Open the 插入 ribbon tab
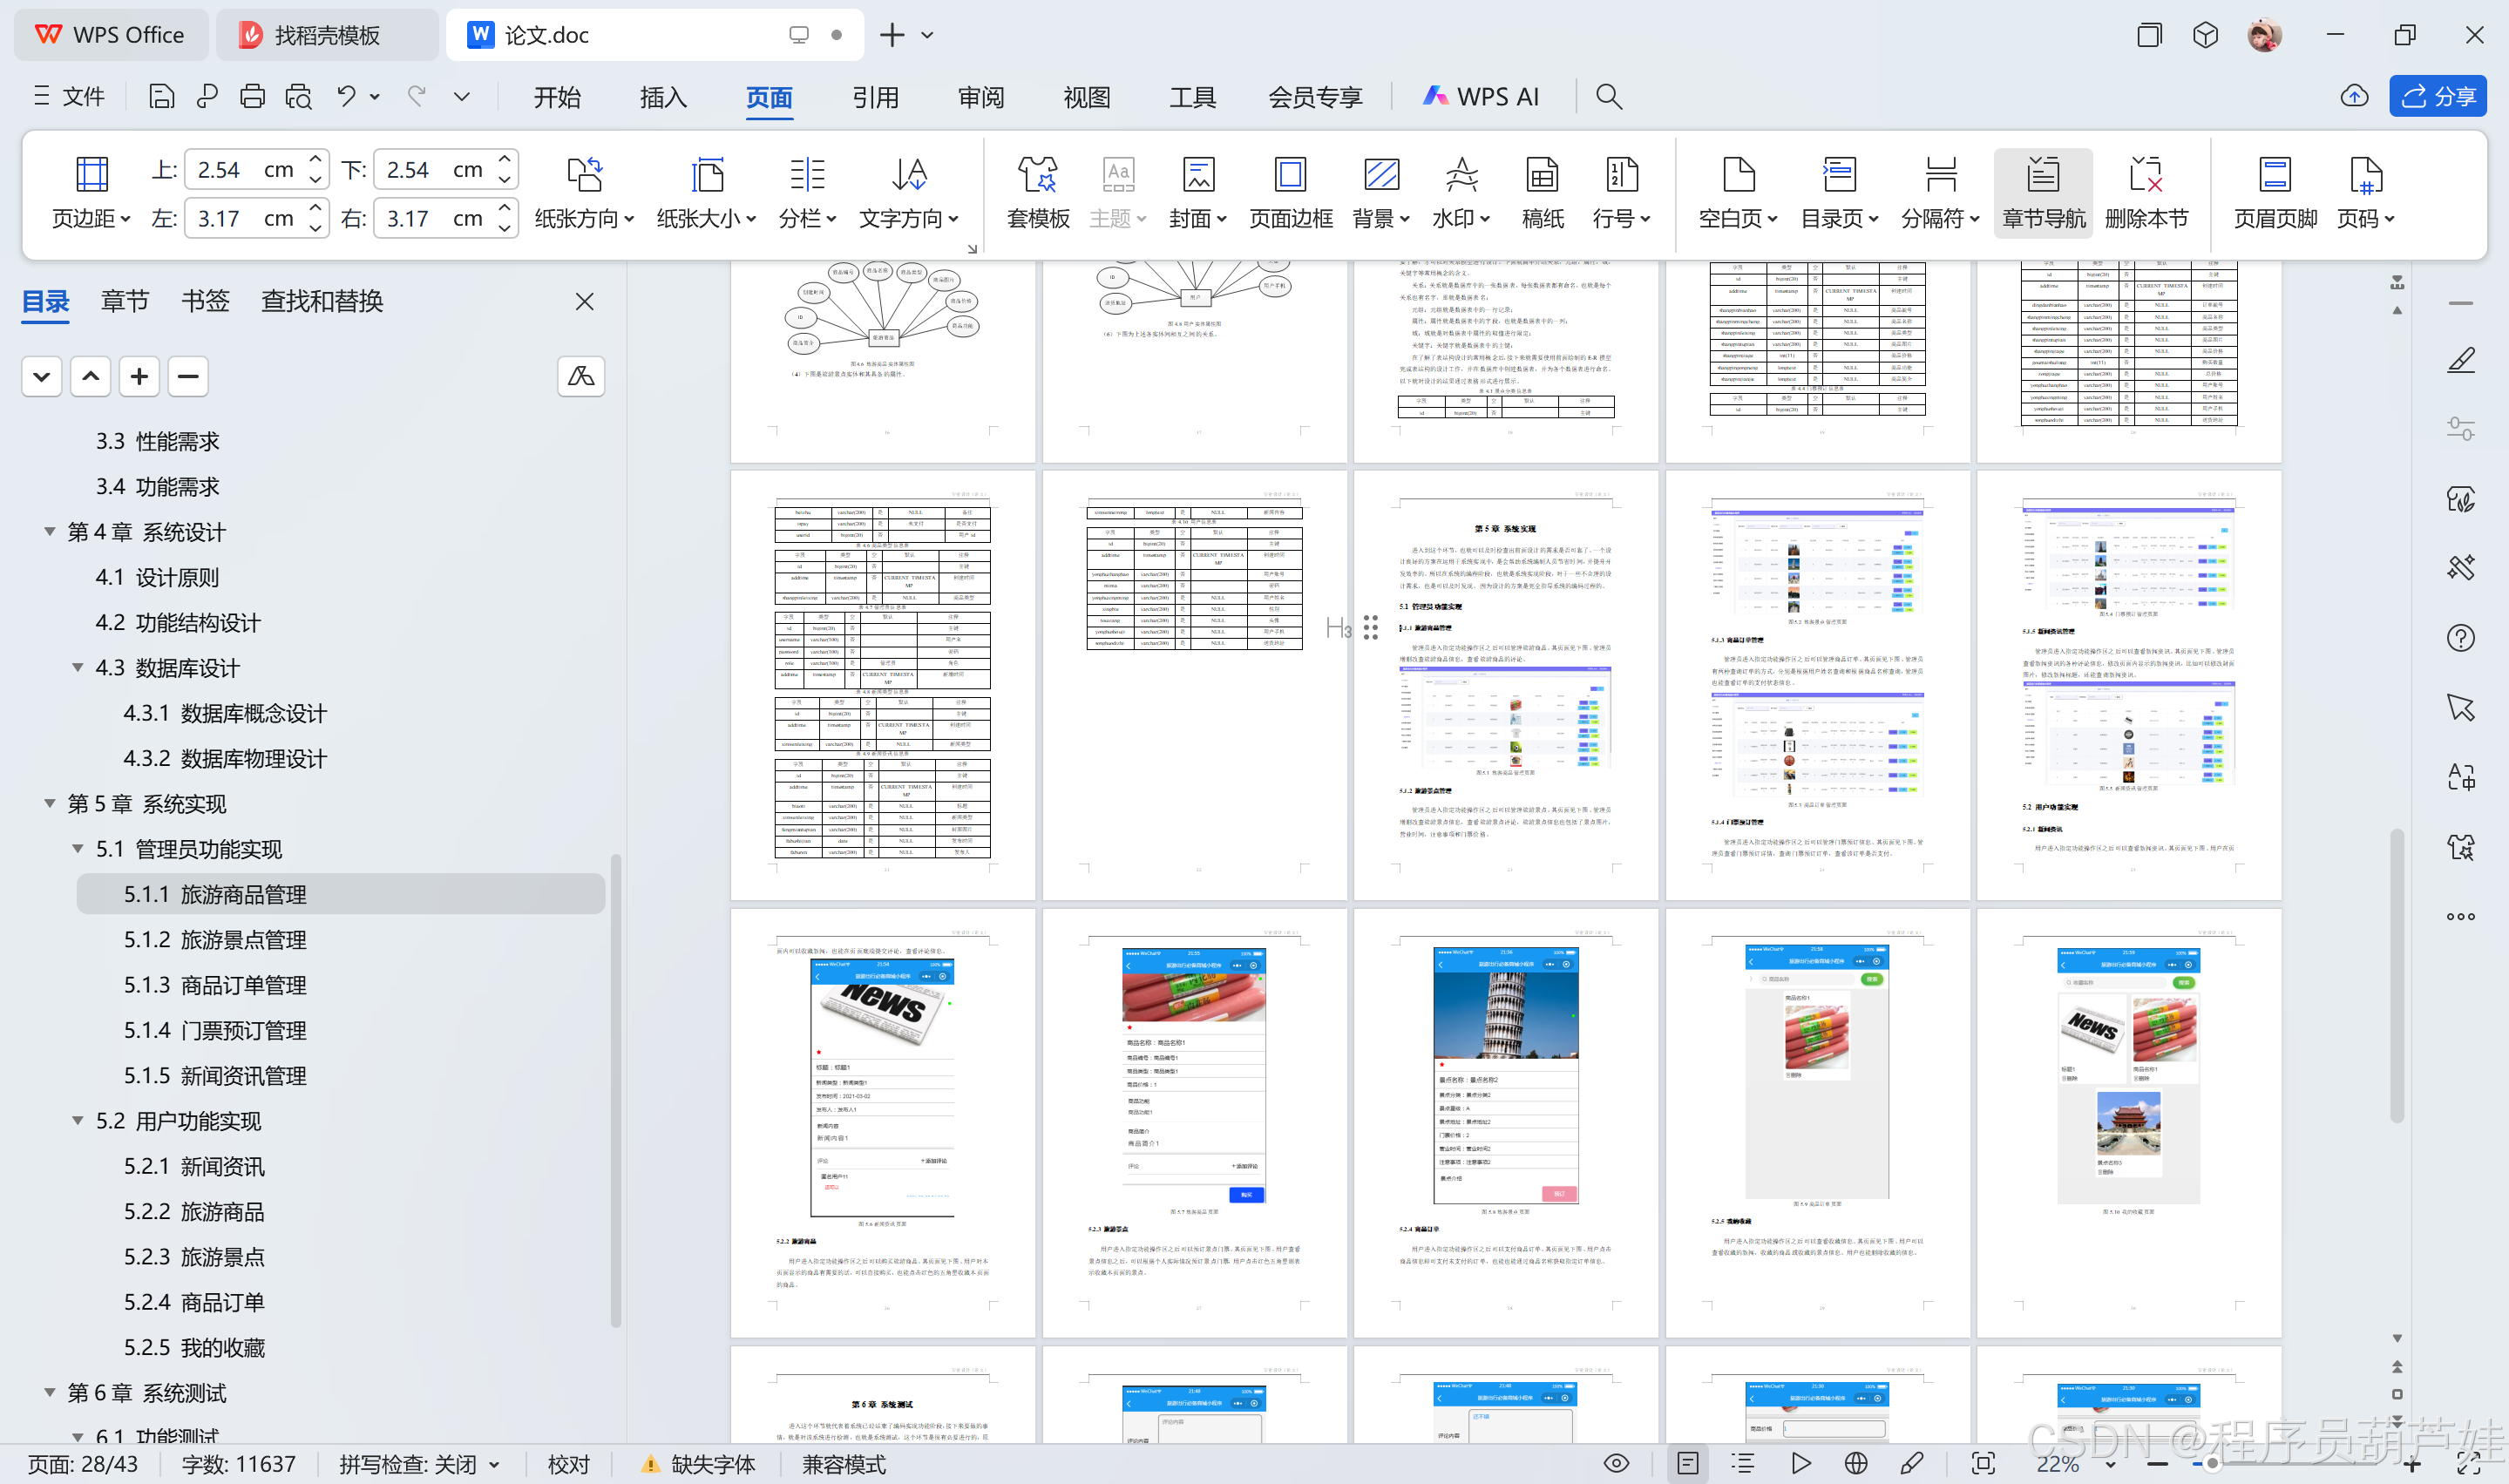Screen dimensions: 2509x1484 click(x=663, y=97)
